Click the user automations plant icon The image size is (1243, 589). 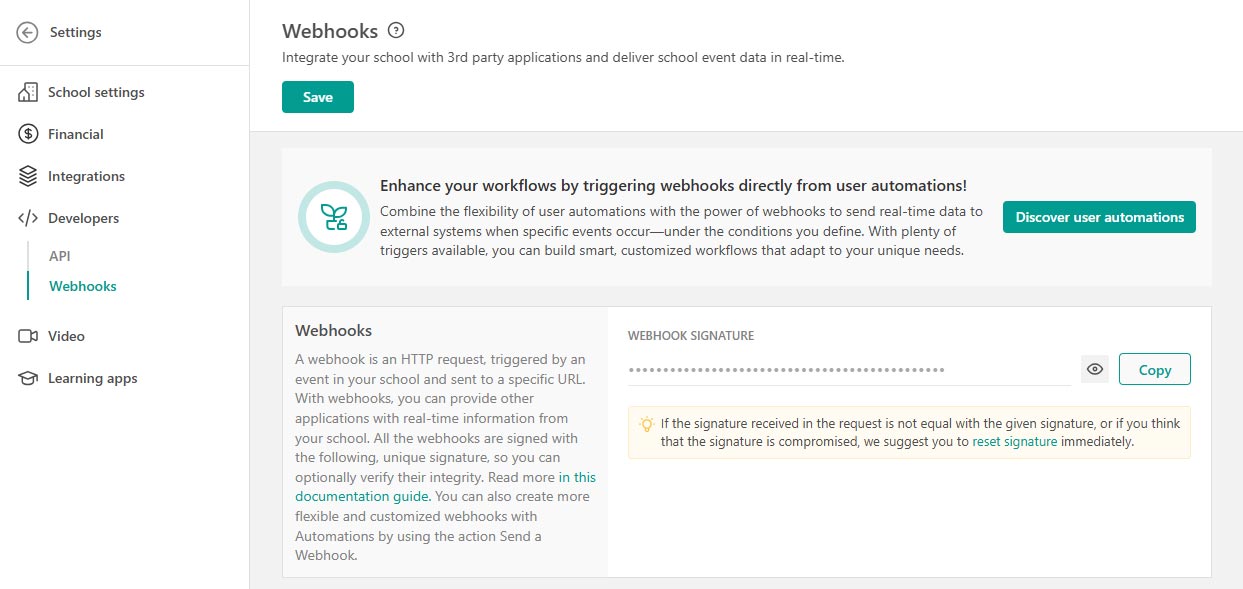334,217
